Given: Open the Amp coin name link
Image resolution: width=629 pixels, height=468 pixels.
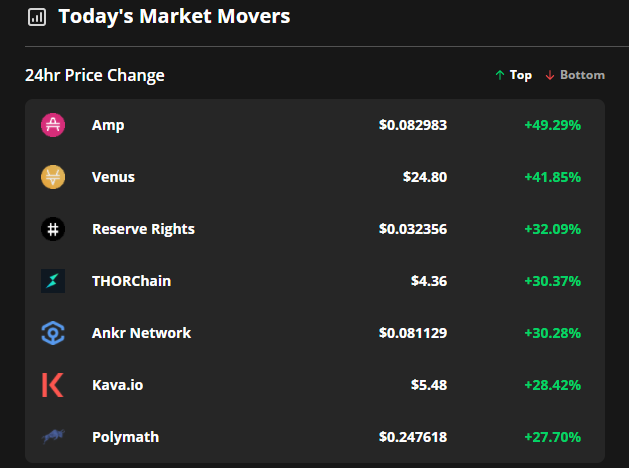Looking at the screenshot, I should coord(108,125).
